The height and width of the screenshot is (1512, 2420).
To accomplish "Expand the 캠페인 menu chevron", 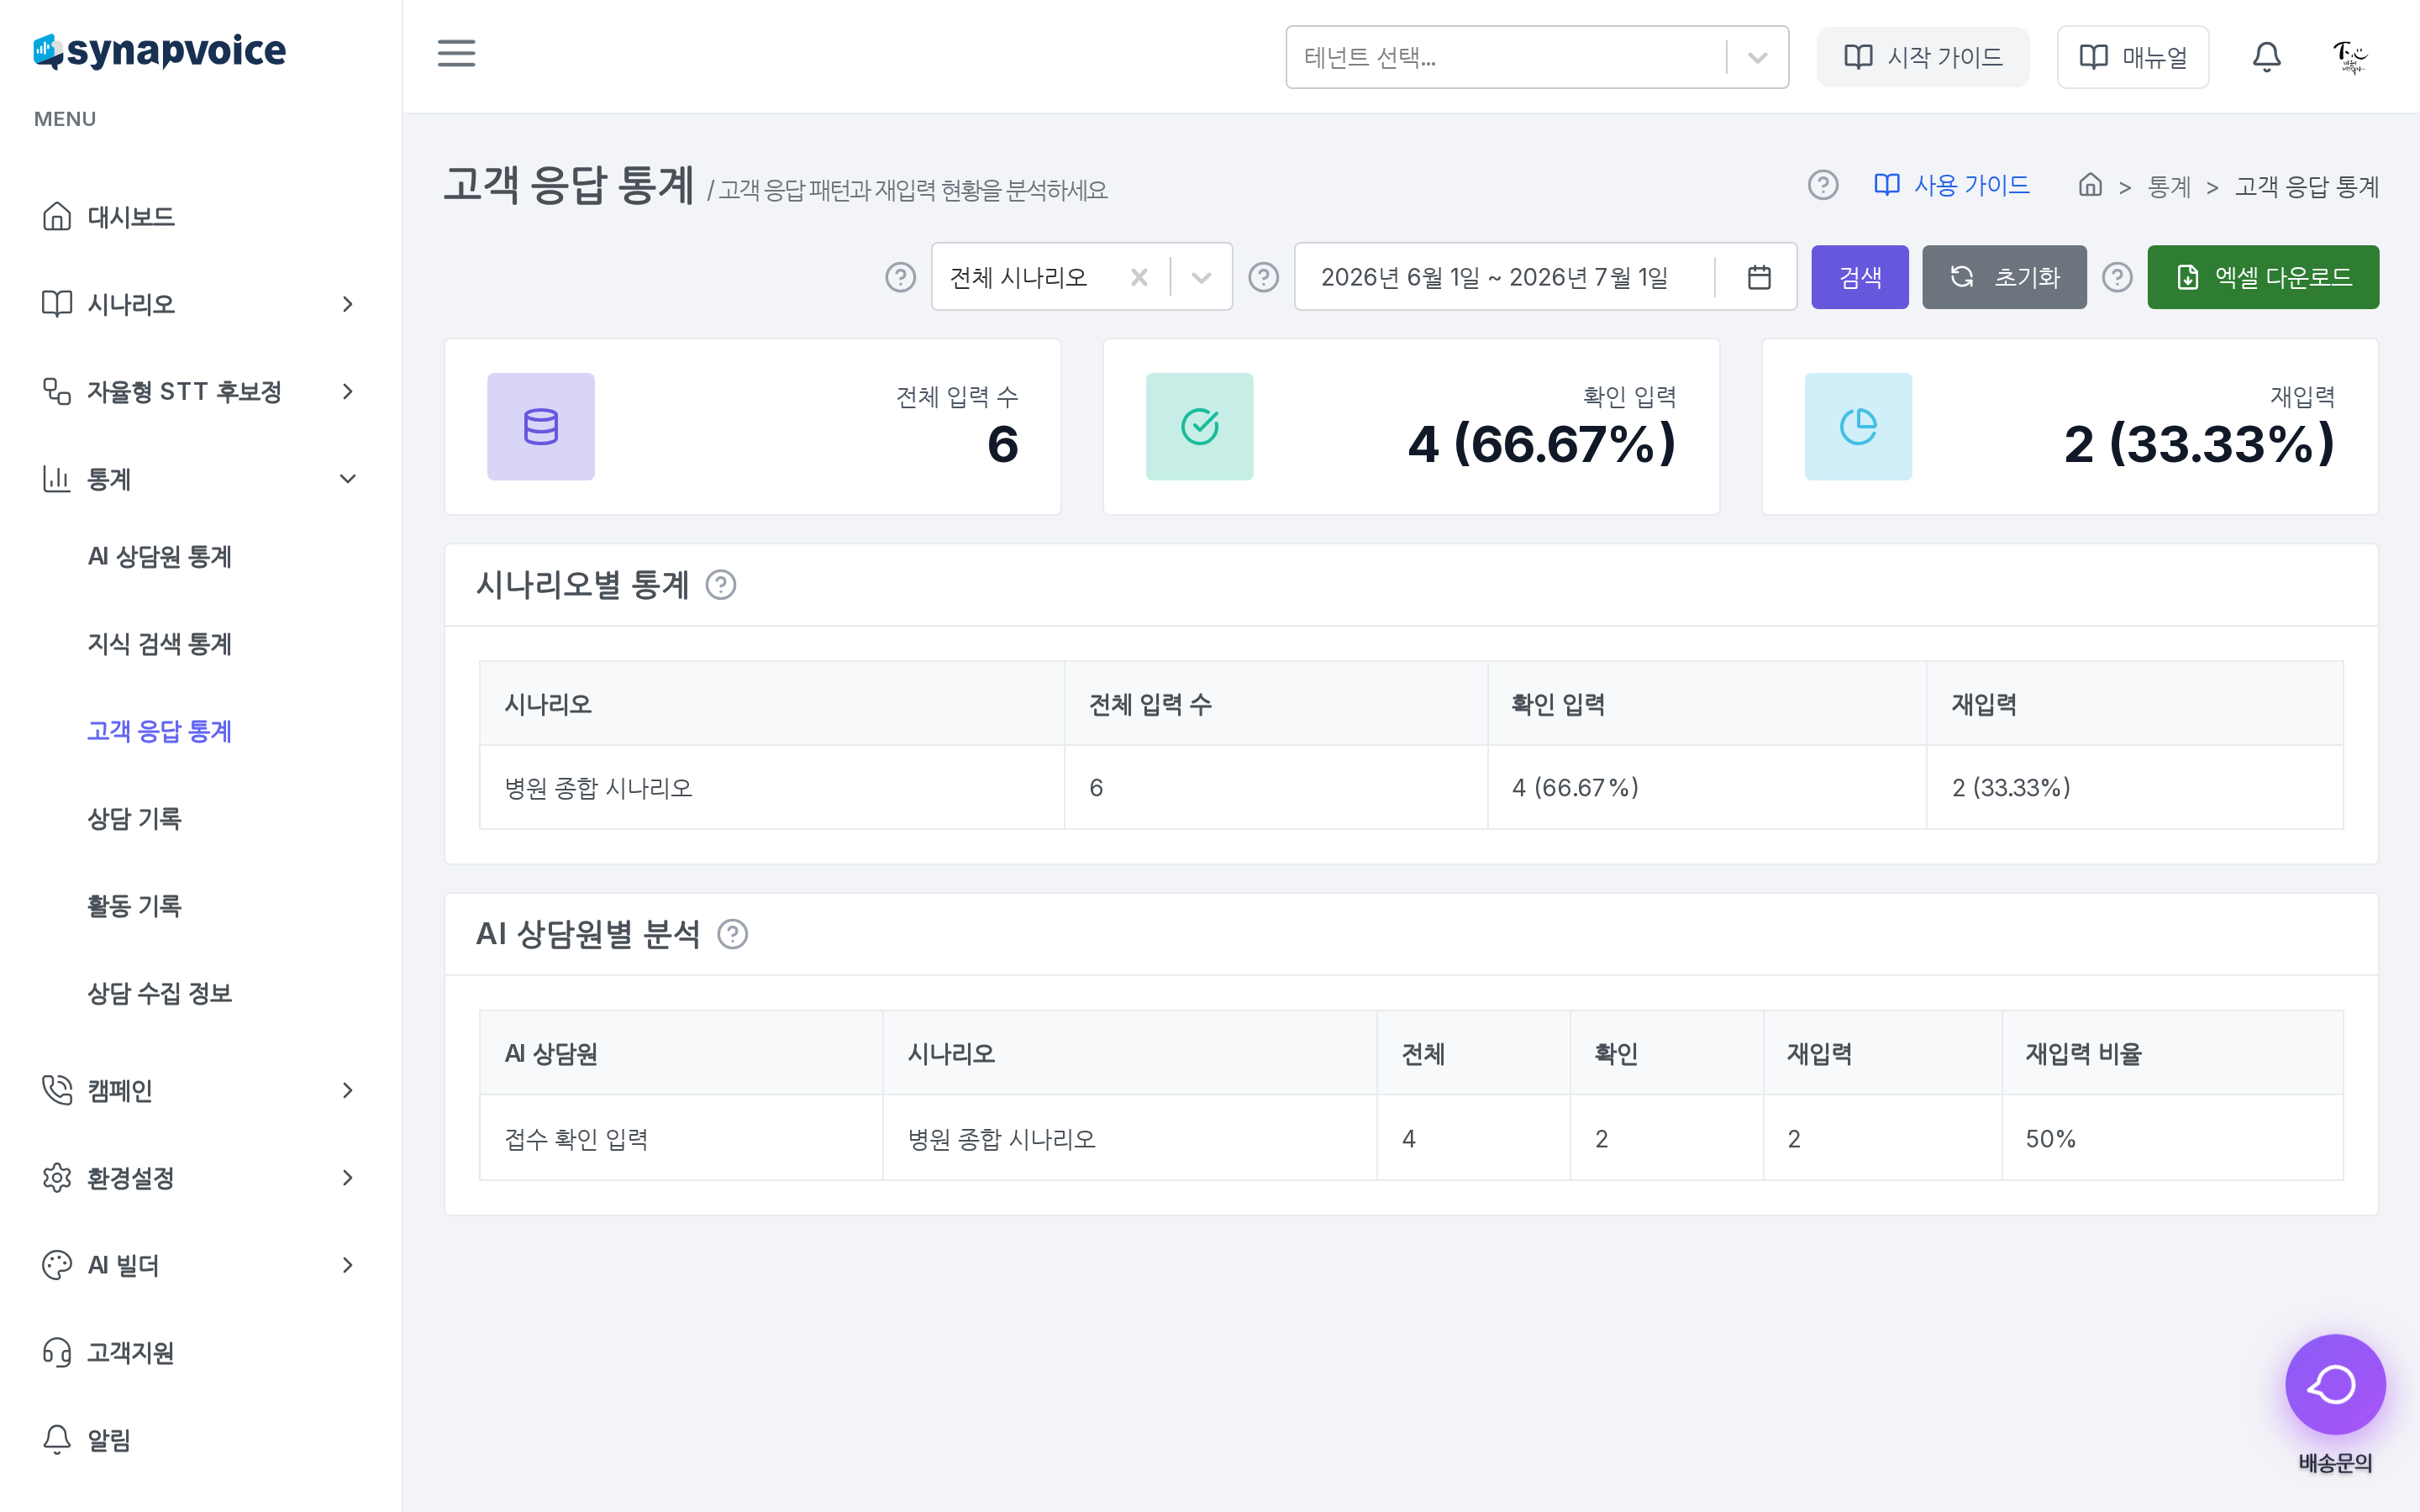I will 347,1090.
